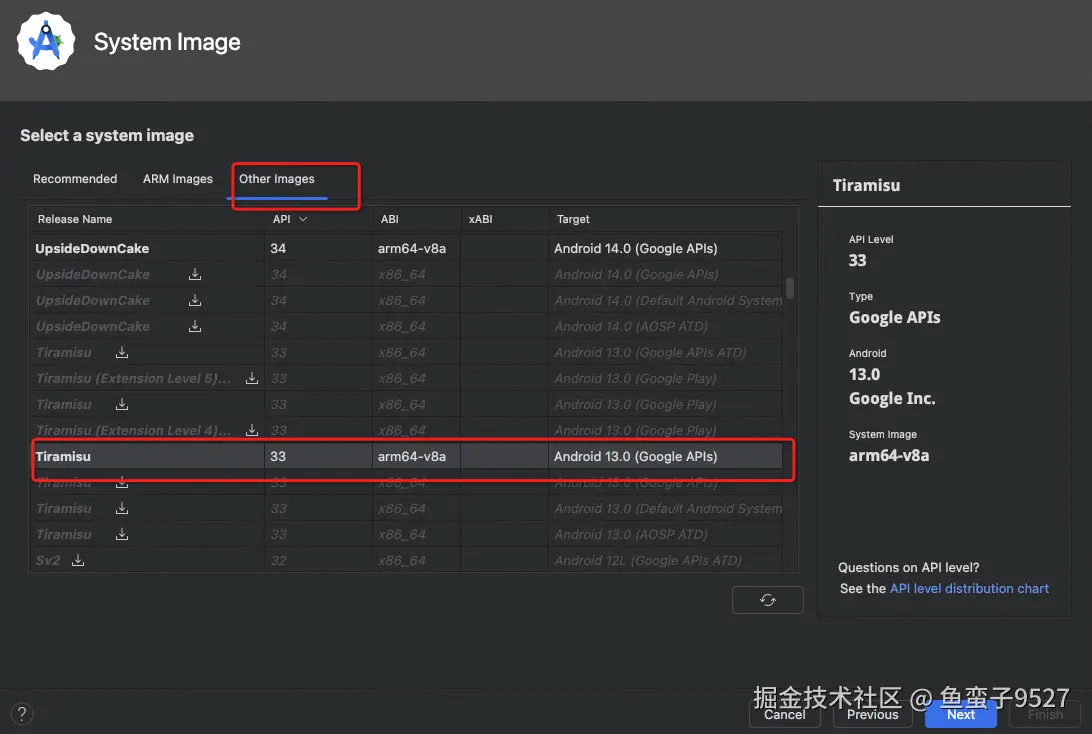Screen dimensions: 1092x734
Task: Download Tiramisu Extension Level 5 image
Action: coord(252,378)
